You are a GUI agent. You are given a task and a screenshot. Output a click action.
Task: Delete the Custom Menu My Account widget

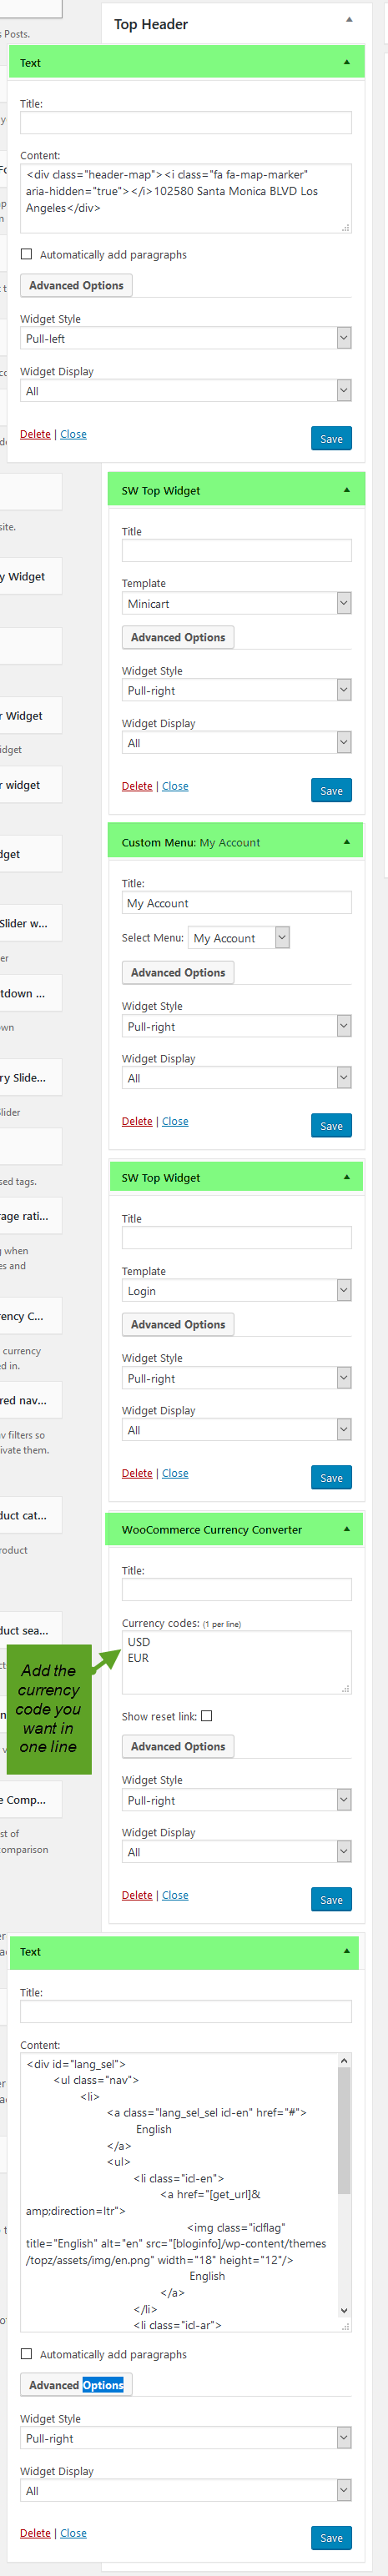[x=137, y=1121]
